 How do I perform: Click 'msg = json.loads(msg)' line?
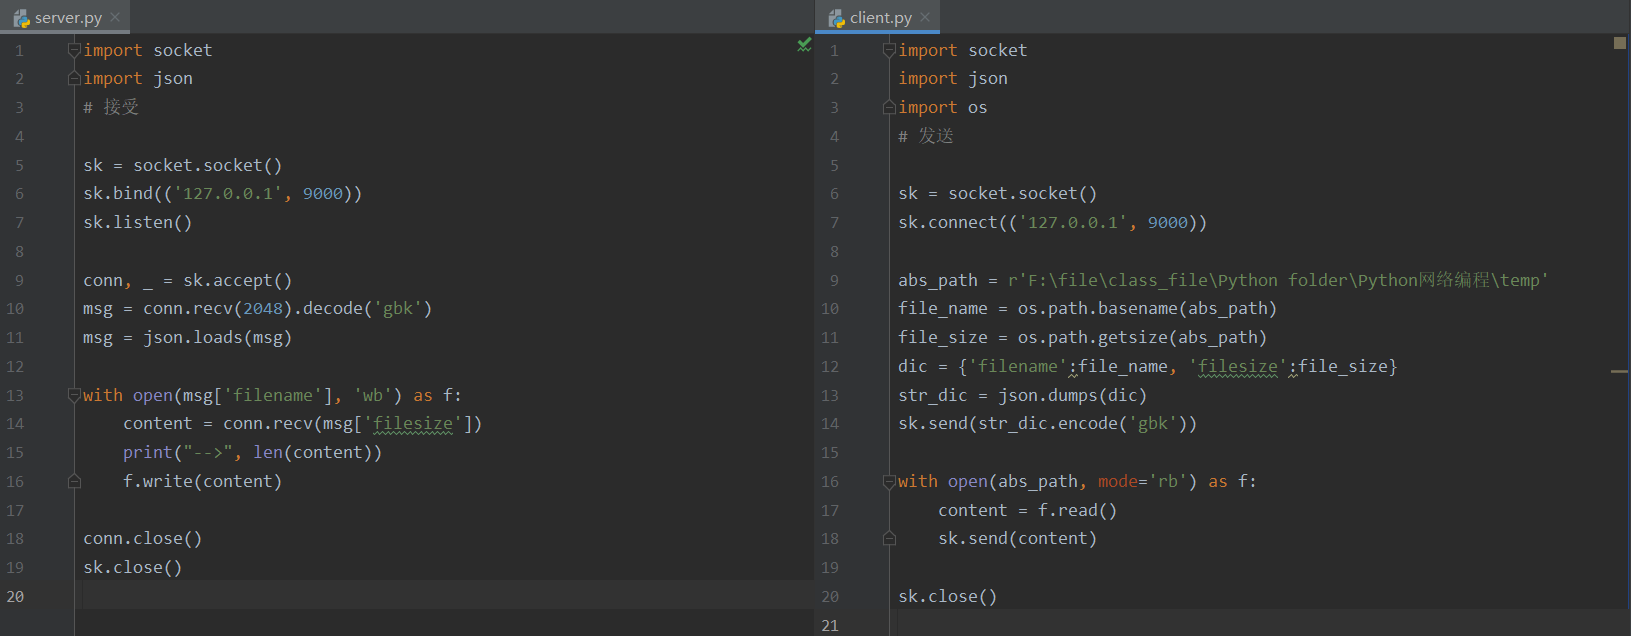[x=188, y=337]
